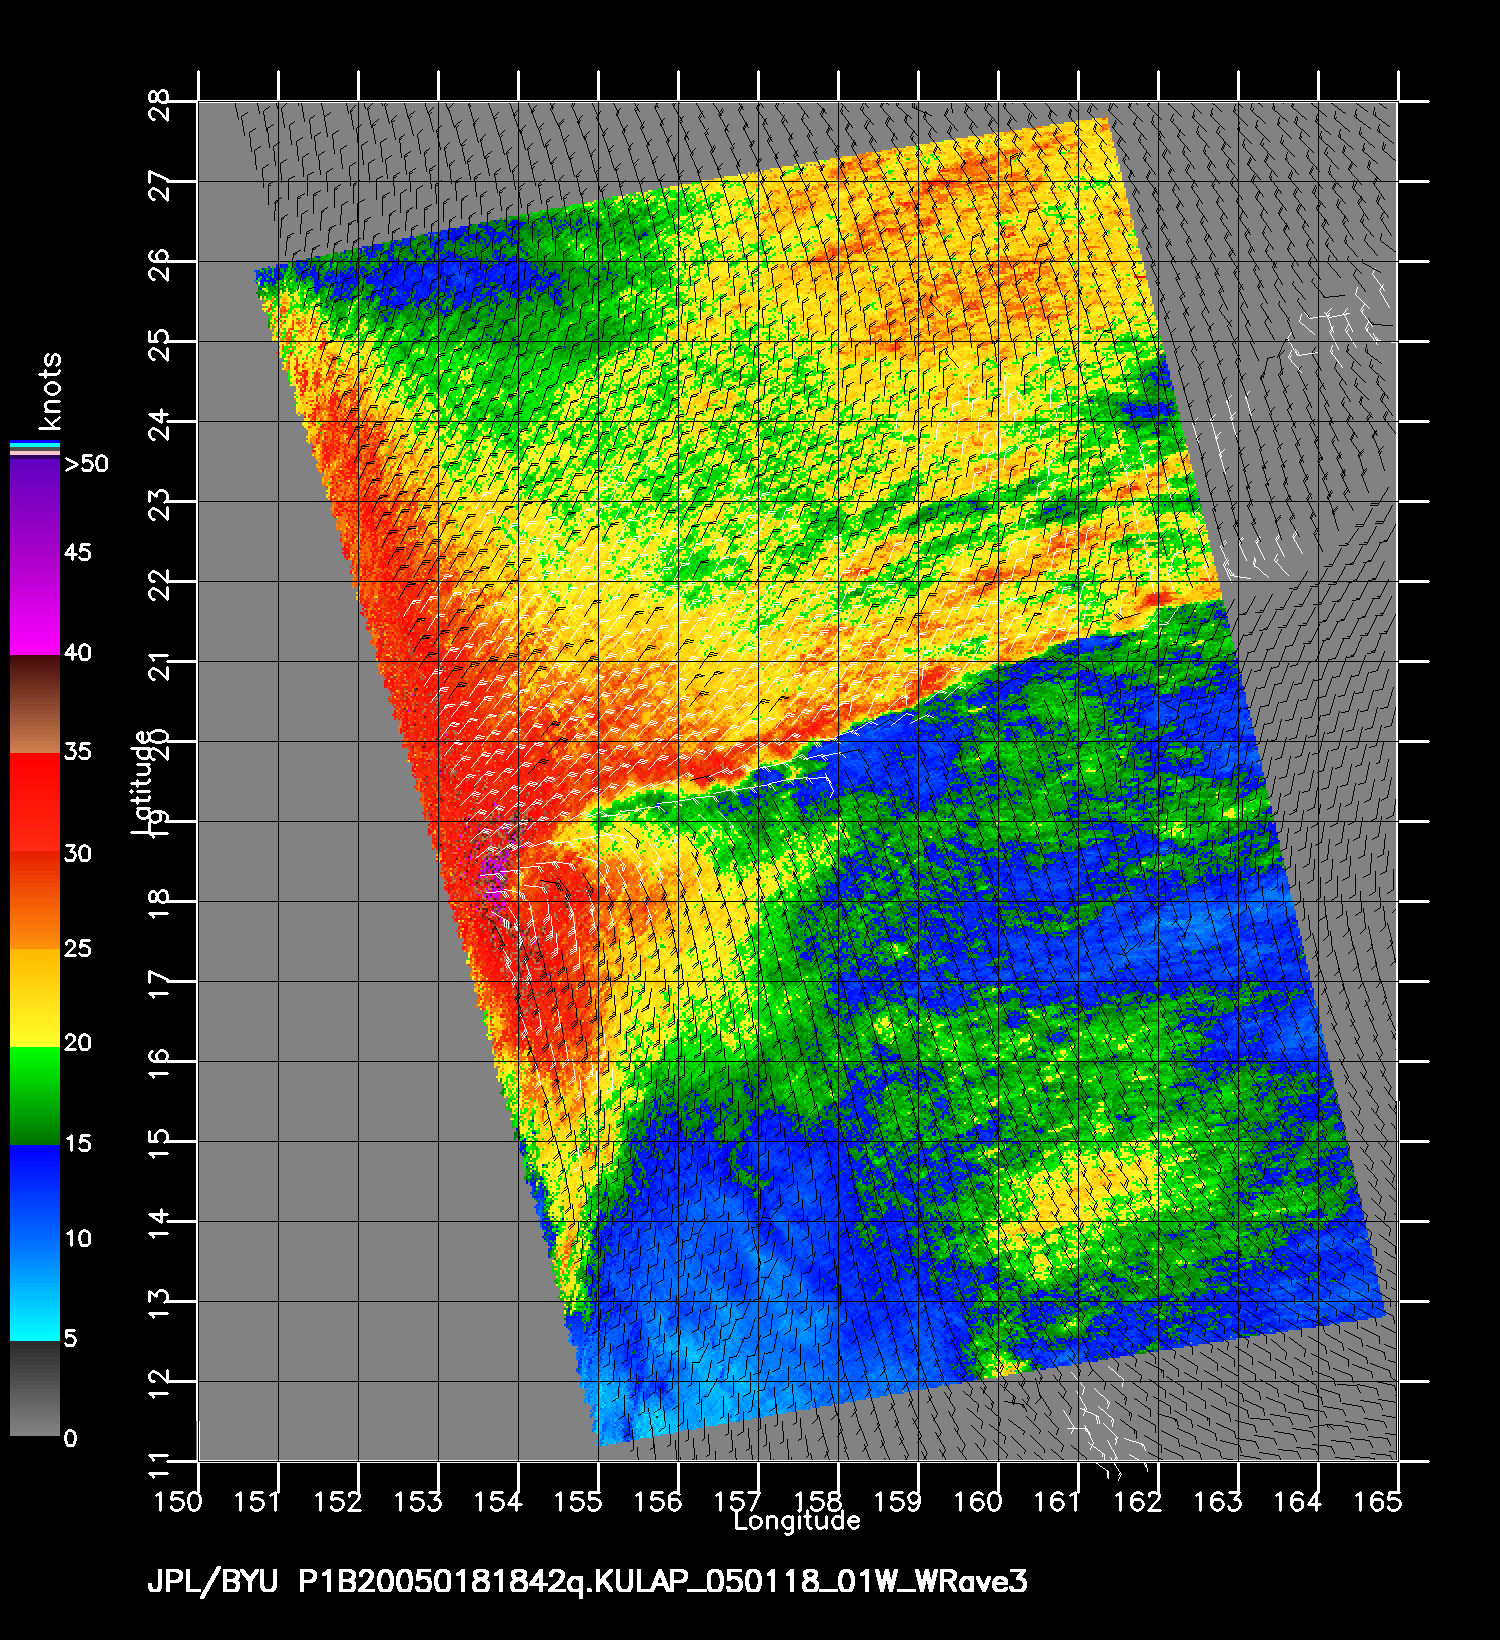1500x1640 pixels.
Task: Select the red 30–35 knots legend band
Action: pos(35,802)
